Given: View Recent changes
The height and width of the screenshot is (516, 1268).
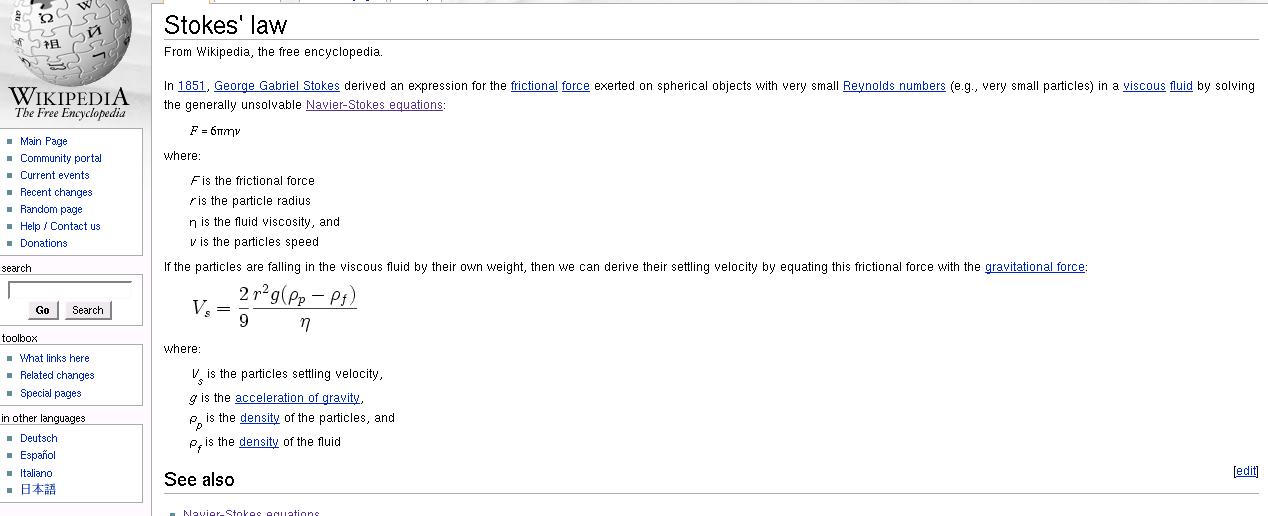Looking at the screenshot, I should [x=56, y=192].
